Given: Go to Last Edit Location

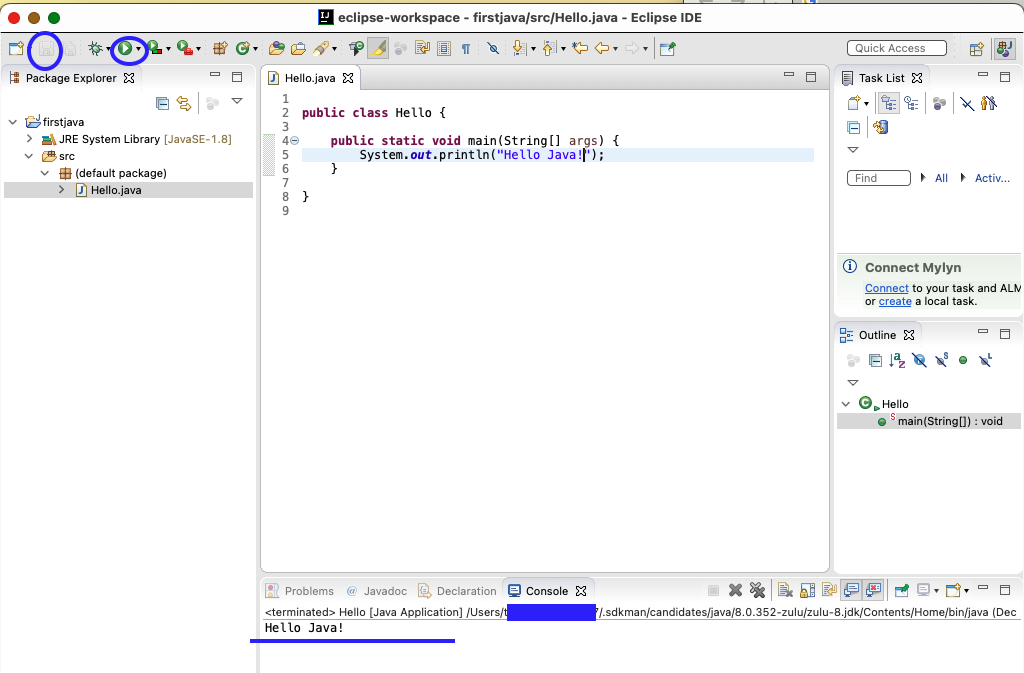Looking at the screenshot, I should coord(580,48).
